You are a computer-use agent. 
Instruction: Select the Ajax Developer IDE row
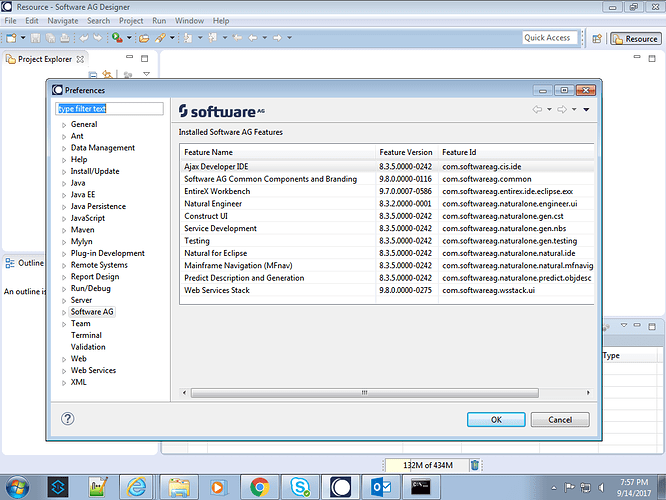[x=387, y=167]
